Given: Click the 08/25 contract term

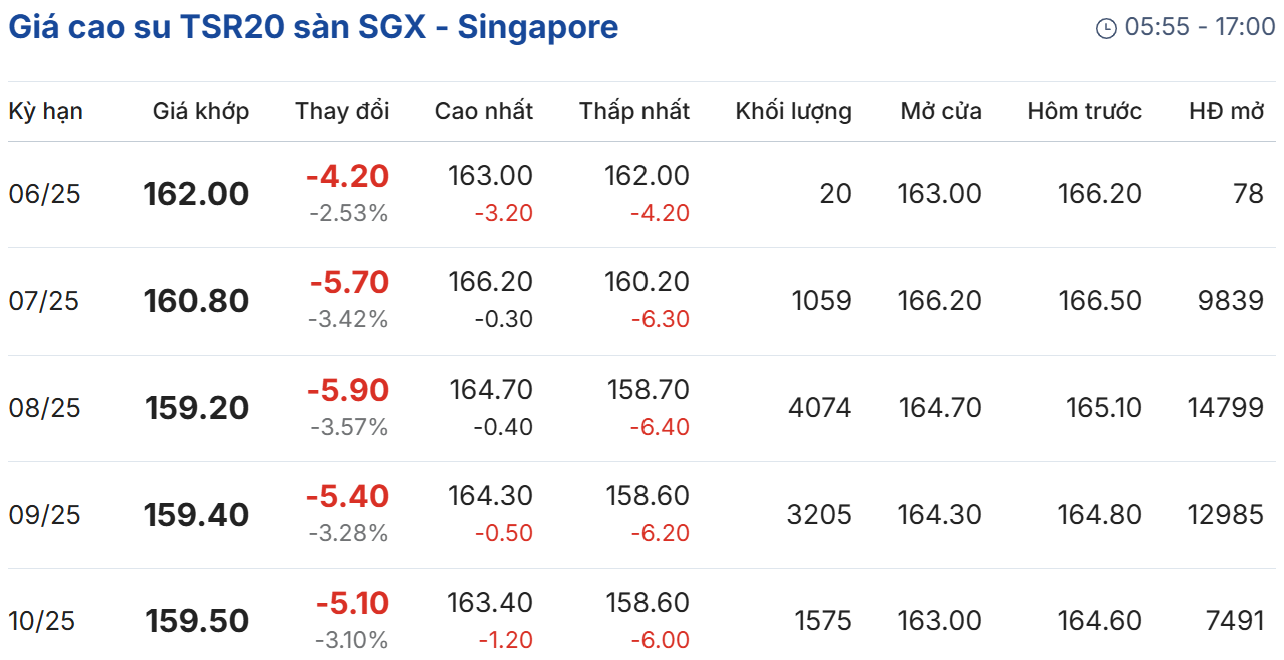Looking at the screenshot, I should pos(44,408).
